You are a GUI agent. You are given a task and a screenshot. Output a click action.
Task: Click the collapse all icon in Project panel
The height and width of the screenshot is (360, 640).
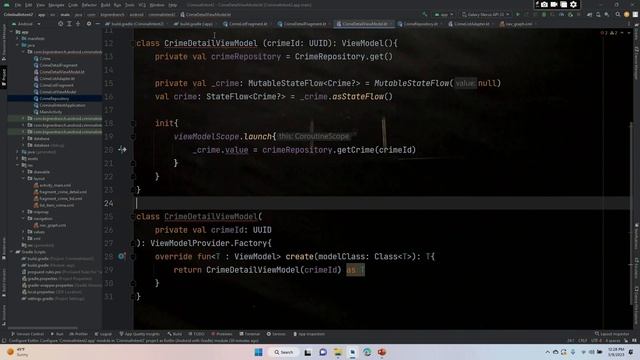pos(78,24)
